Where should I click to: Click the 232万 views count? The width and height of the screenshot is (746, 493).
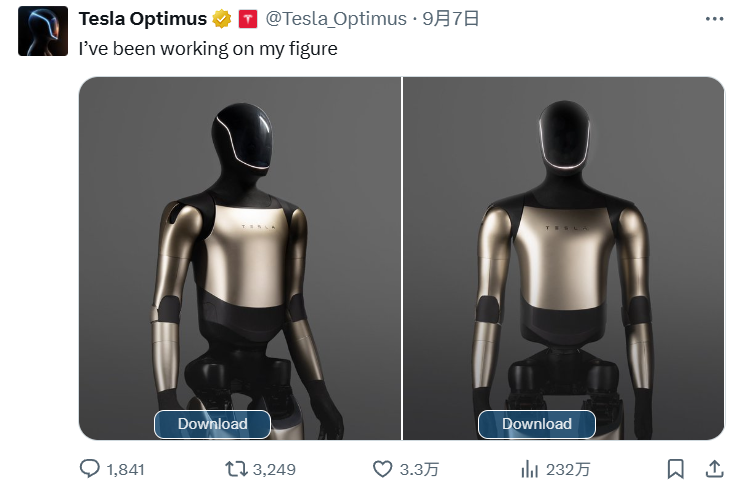click(569, 469)
